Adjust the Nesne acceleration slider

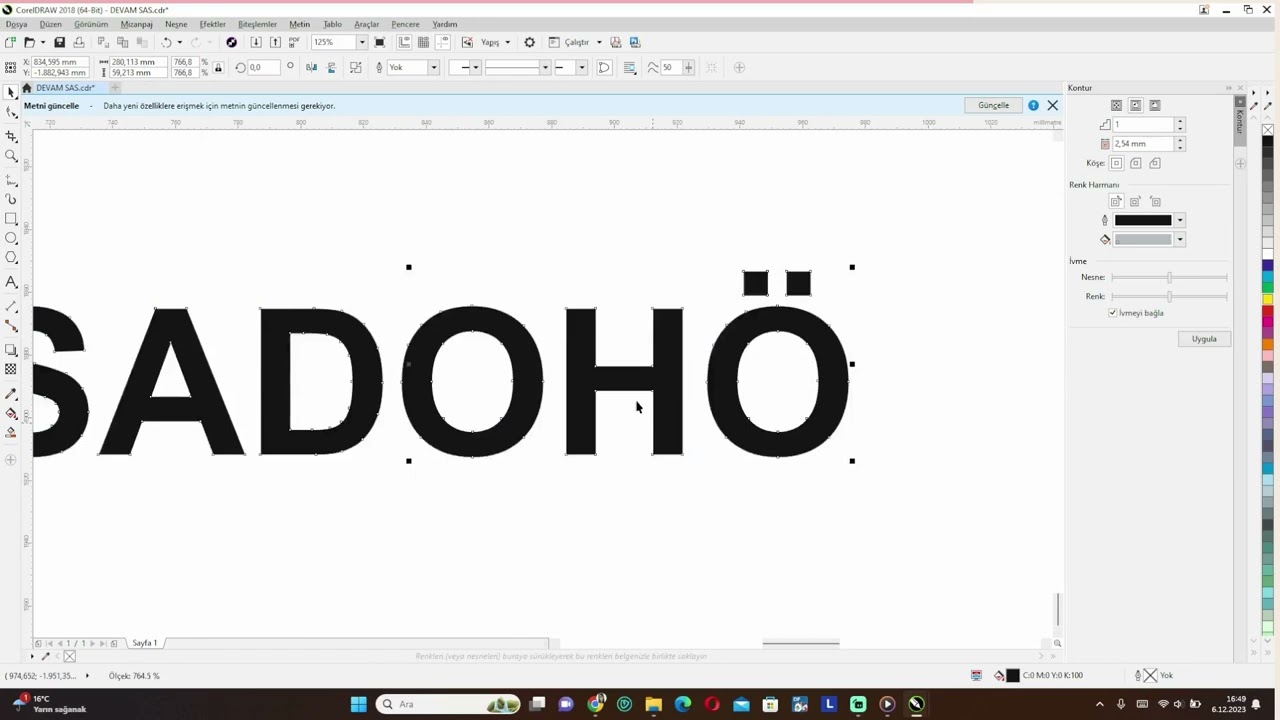[1169, 277]
